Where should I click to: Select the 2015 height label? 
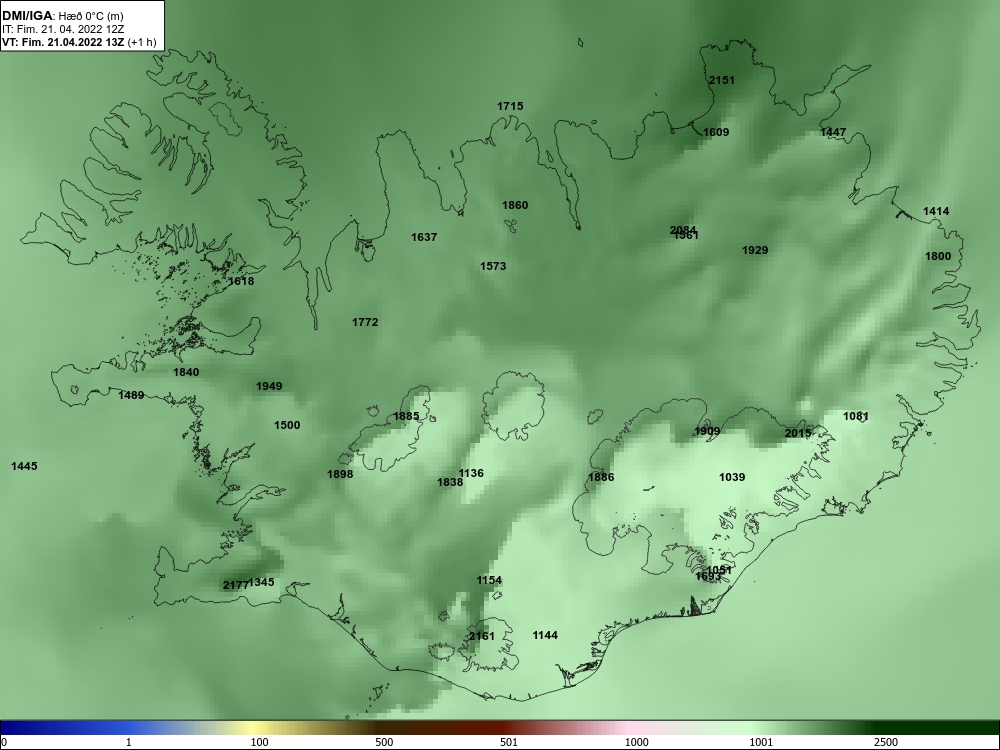798,433
